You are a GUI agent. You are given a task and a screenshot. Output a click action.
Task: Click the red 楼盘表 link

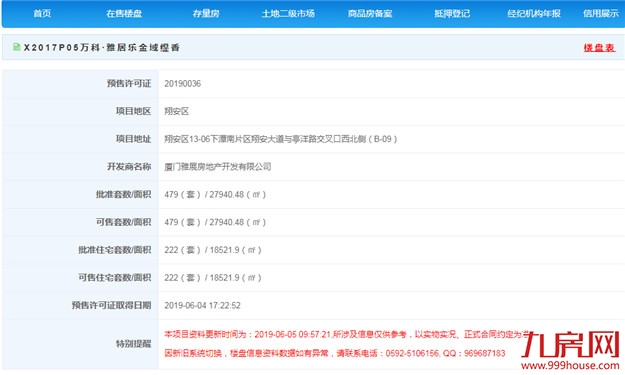pos(599,48)
